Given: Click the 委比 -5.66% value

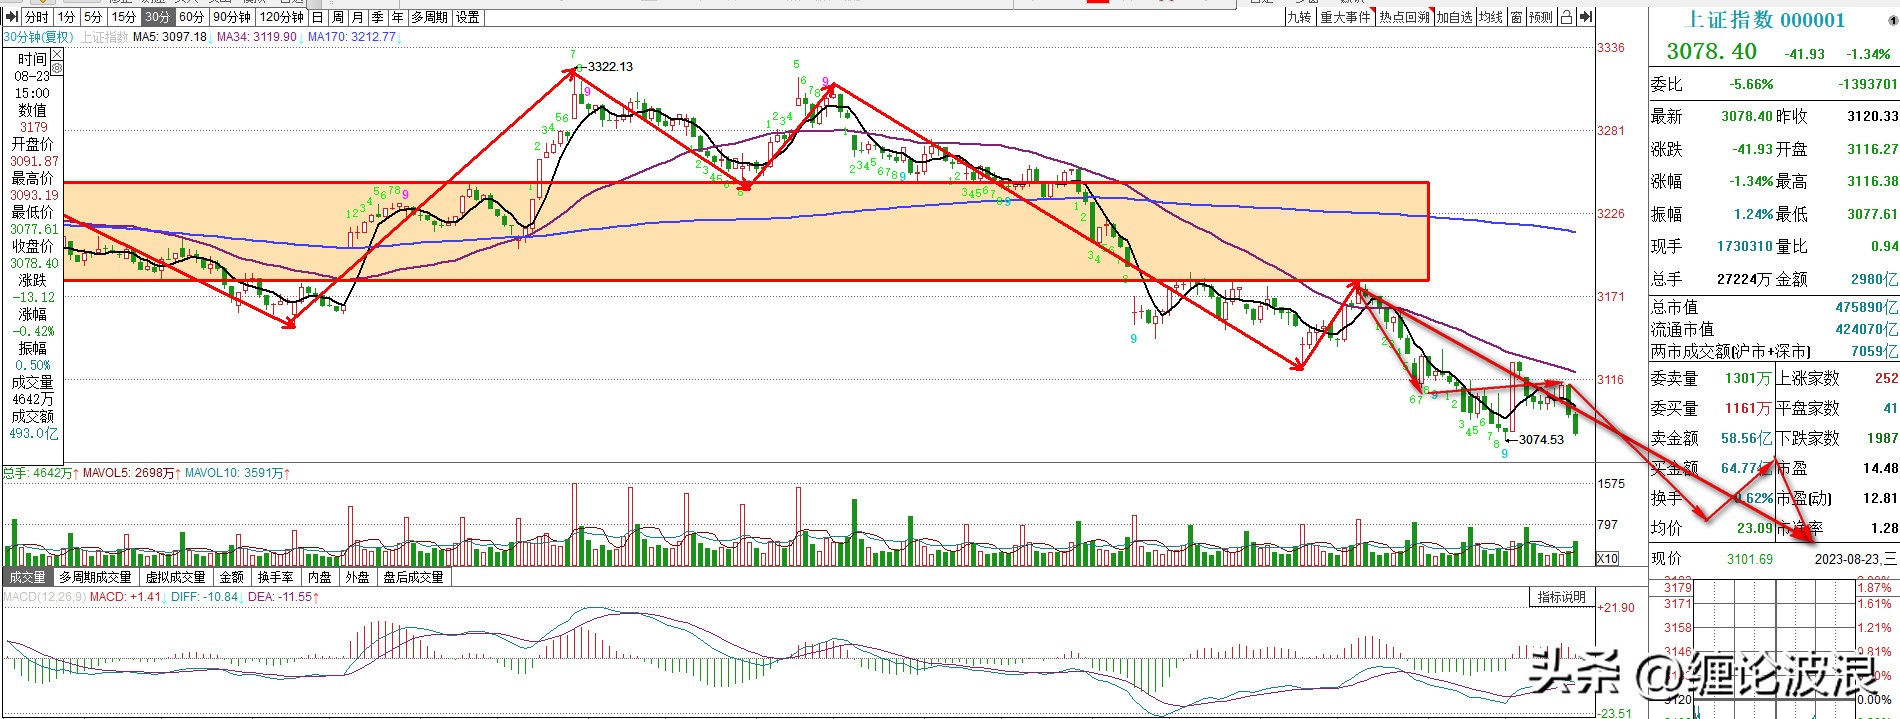Looking at the screenshot, I should [x=1752, y=84].
